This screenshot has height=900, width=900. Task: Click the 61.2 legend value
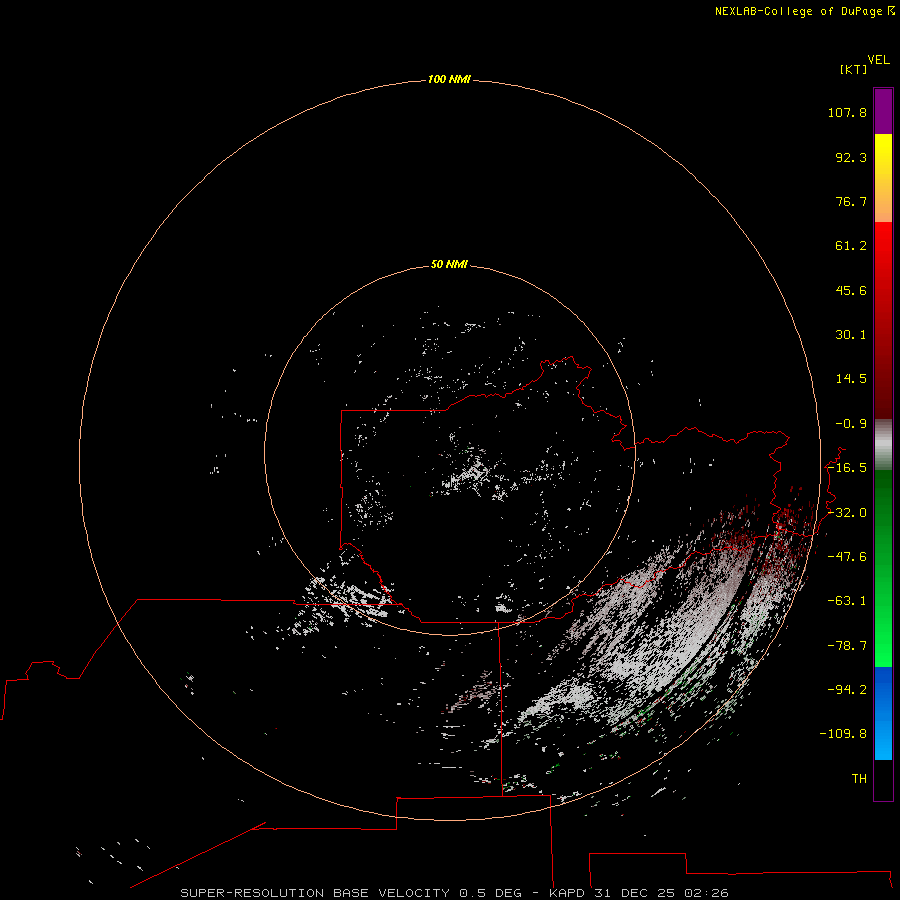click(851, 246)
